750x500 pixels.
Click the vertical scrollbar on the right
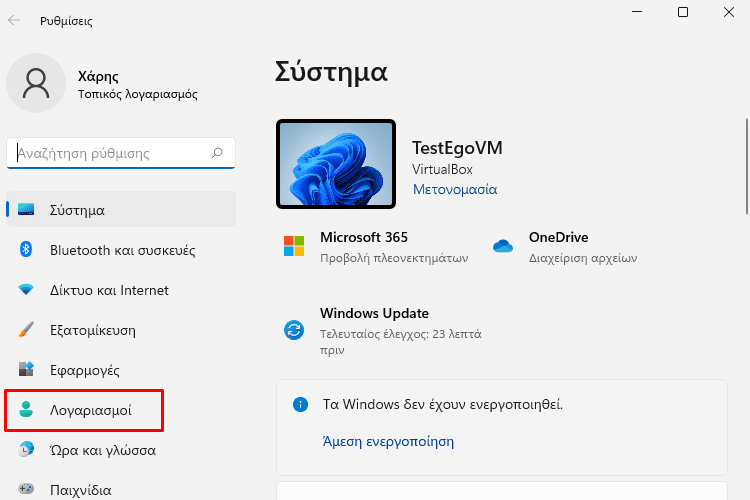tap(747, 167)
